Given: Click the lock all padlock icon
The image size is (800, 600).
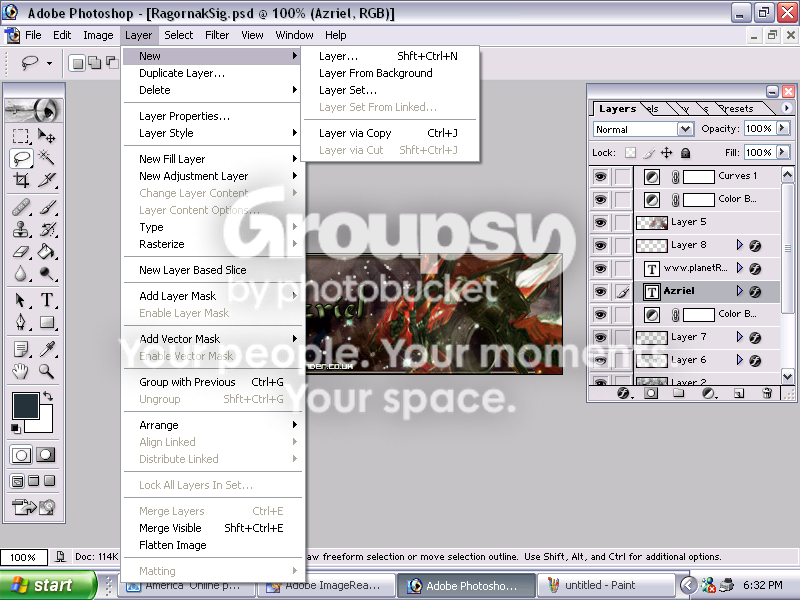Looking at the screenshot, I should 686,153.
